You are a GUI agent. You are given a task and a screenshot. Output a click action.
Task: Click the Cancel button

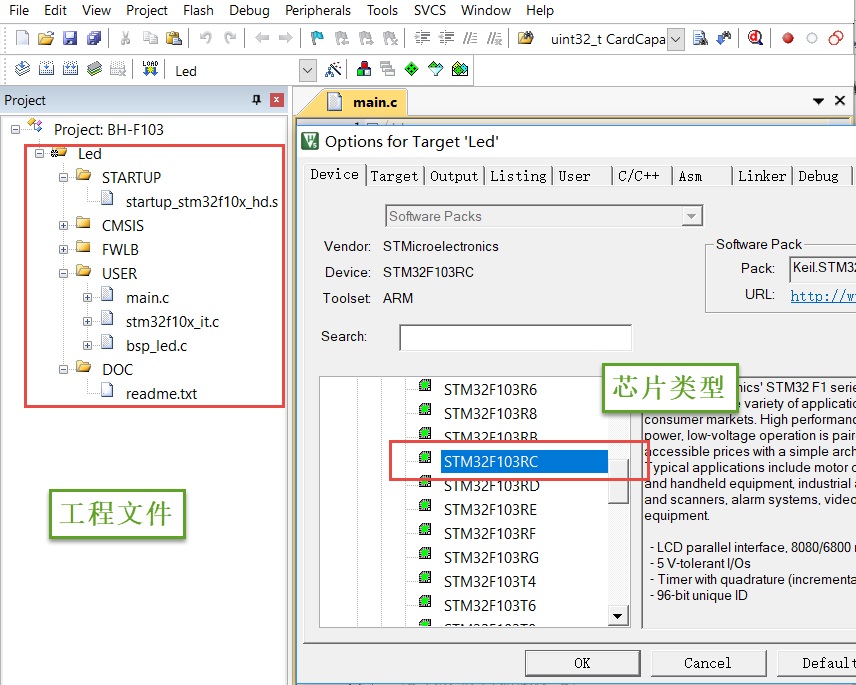click(708, 663)
